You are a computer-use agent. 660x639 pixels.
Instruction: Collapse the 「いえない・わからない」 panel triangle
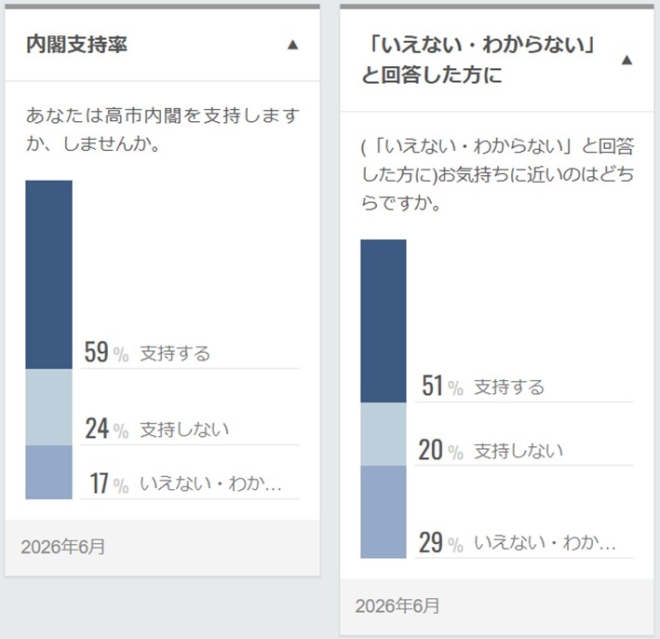click(x=627, y=60)
